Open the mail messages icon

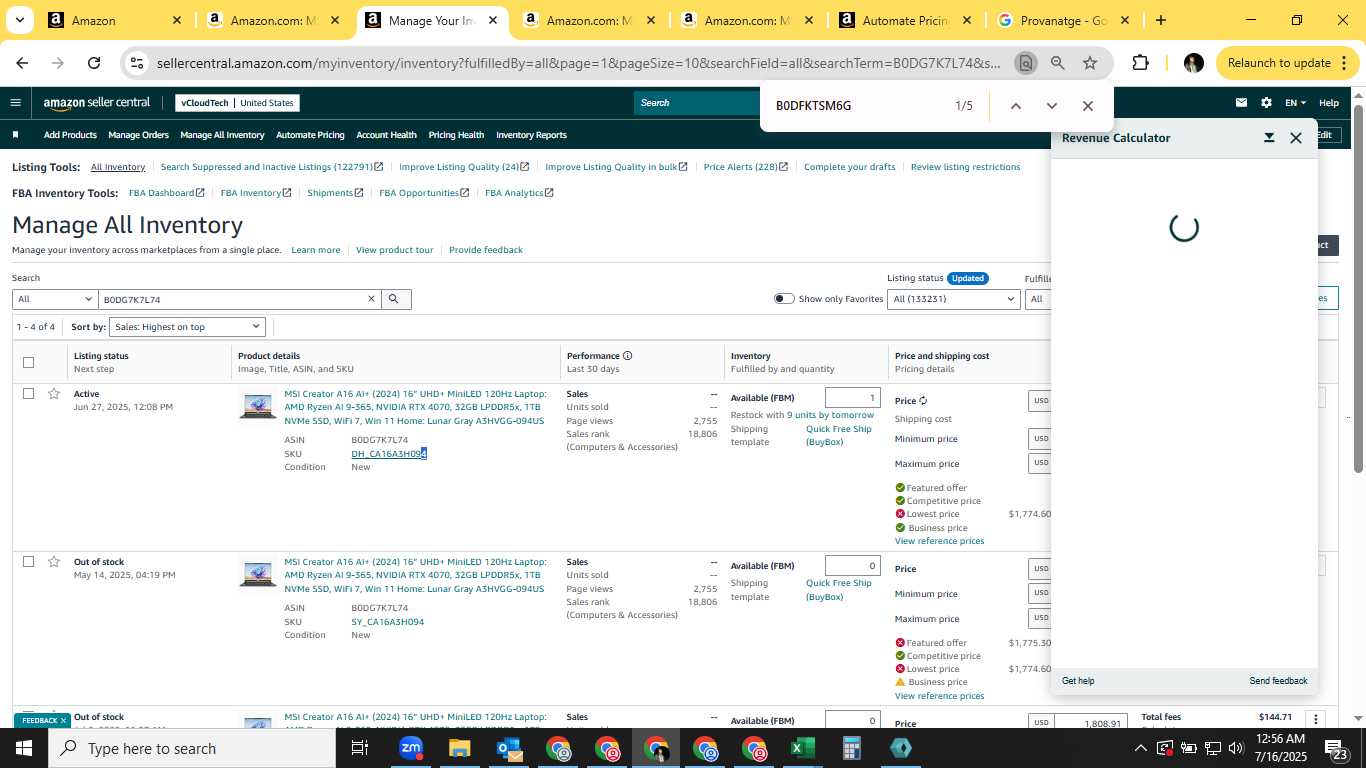click(x=1241, y=103)
